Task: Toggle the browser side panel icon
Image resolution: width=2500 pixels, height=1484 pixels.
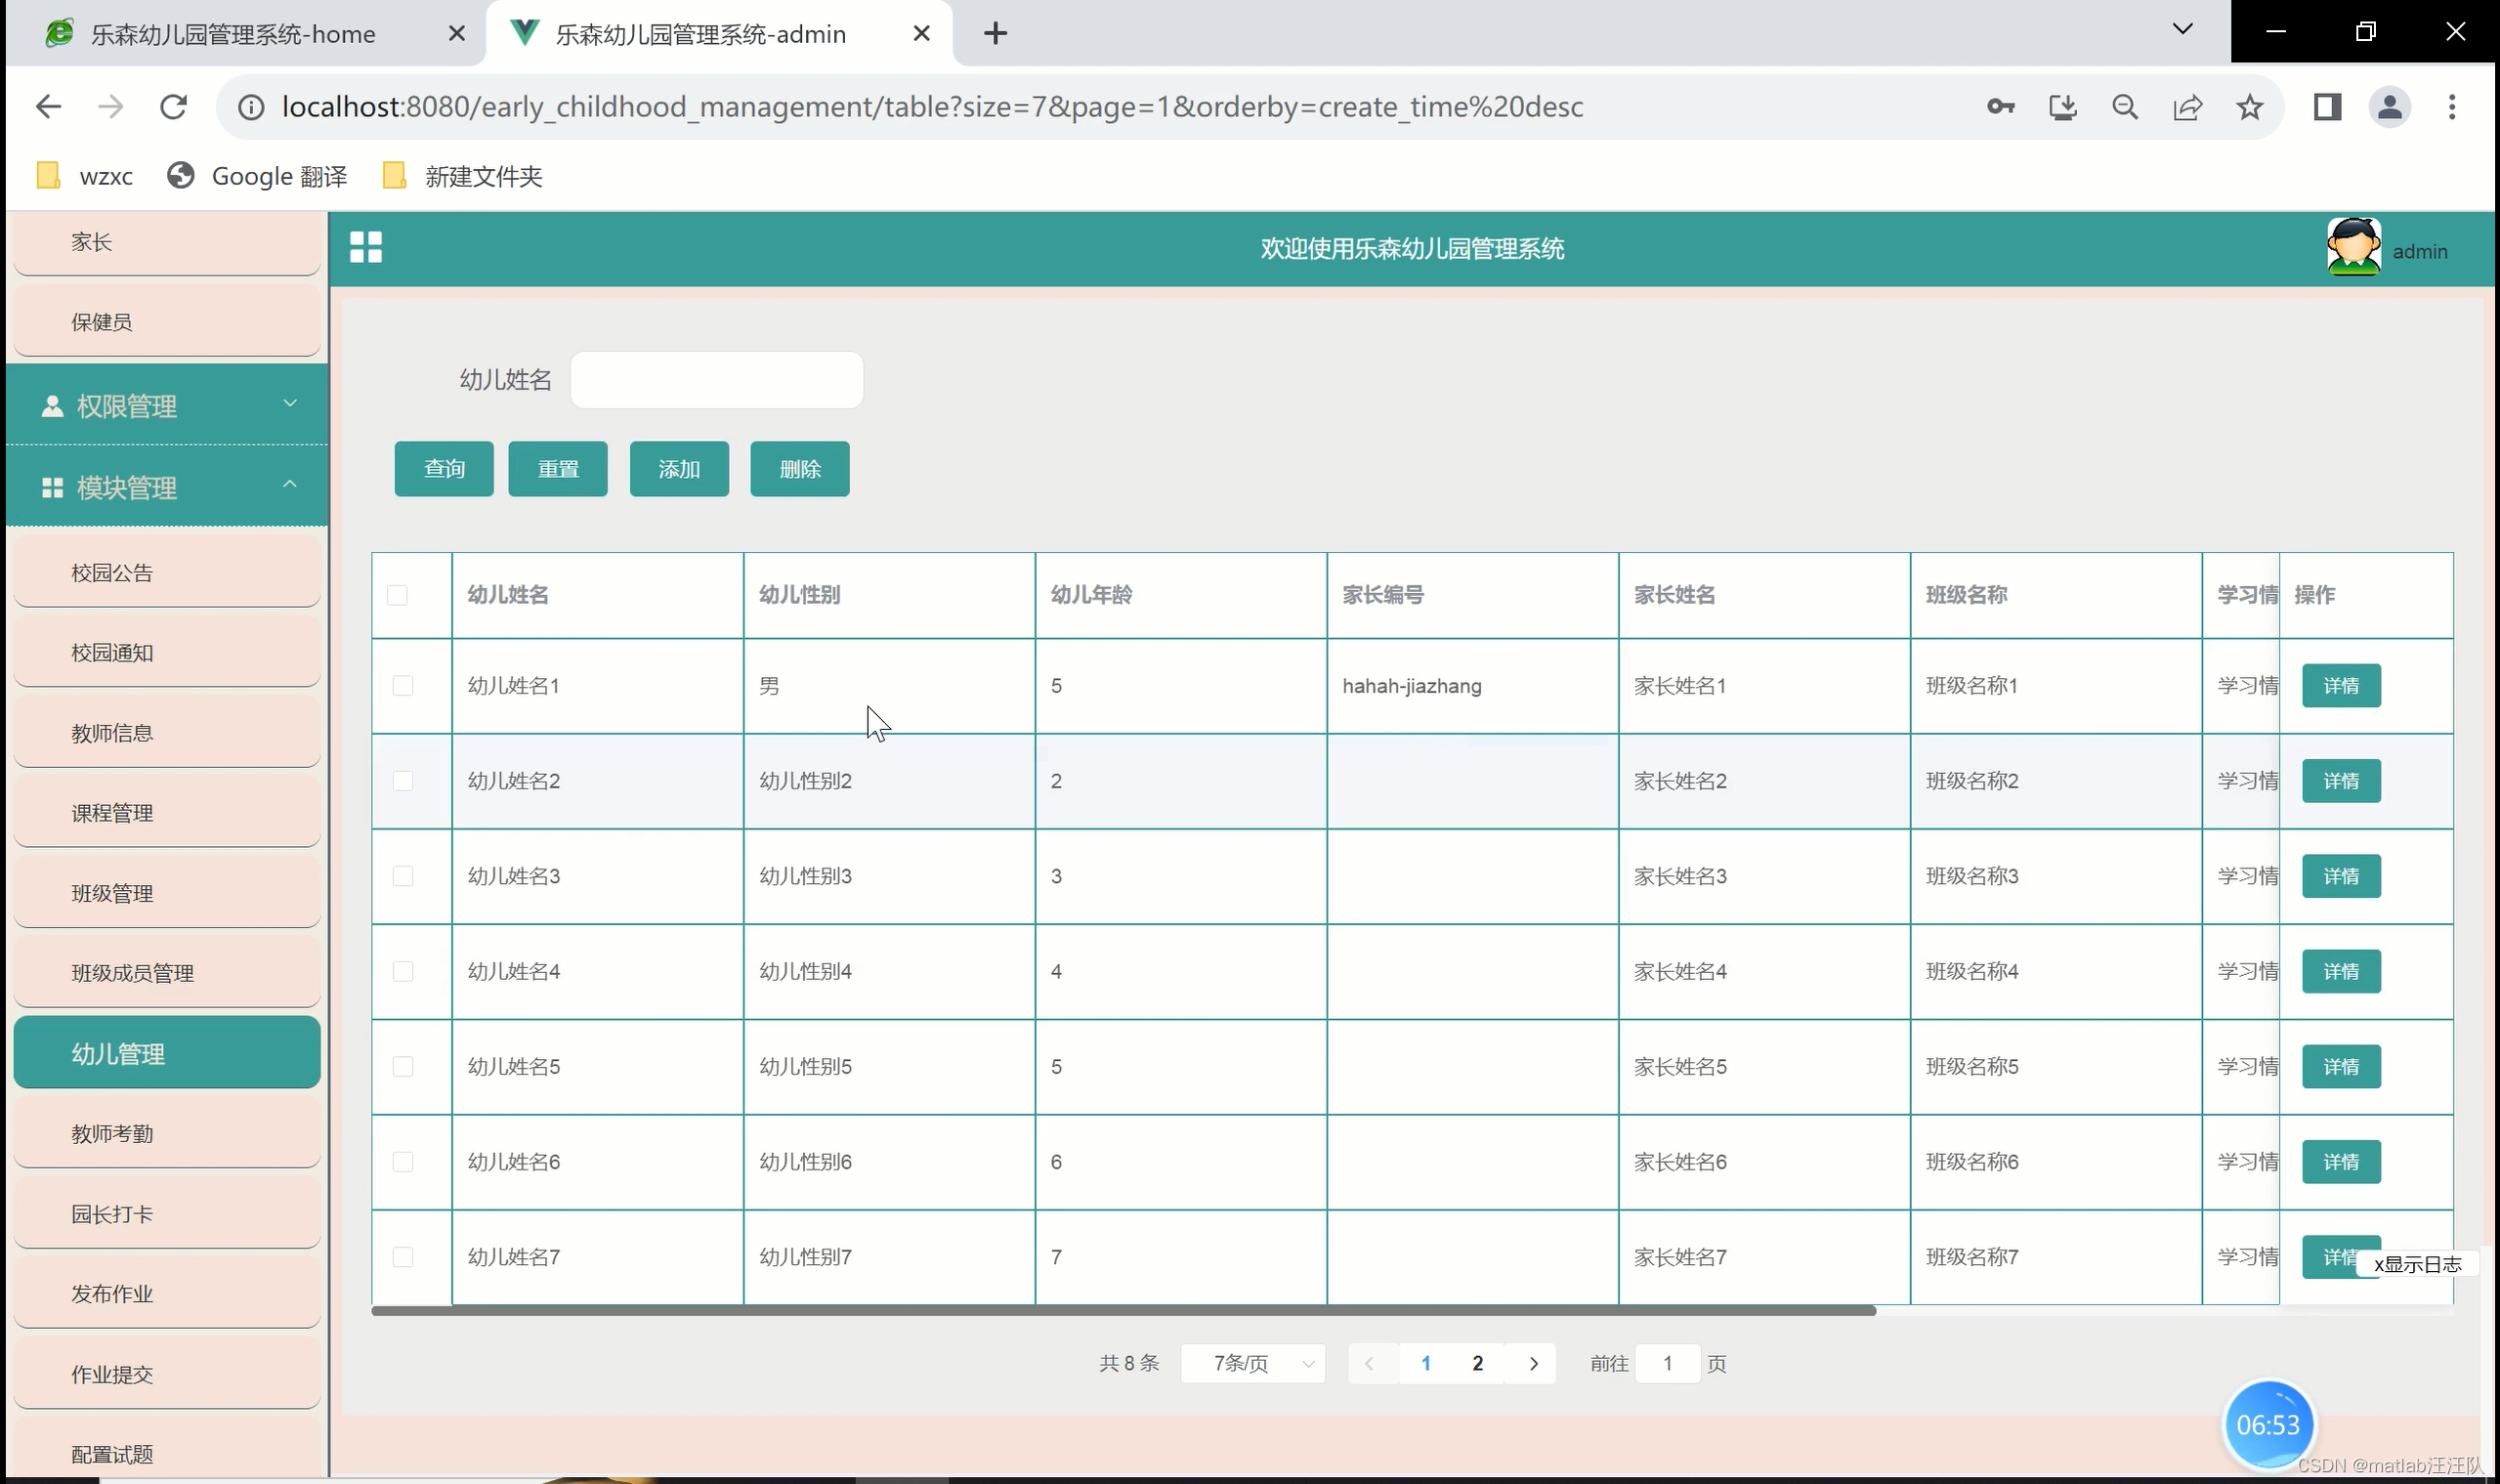Action: click(x=2327, y=107)
